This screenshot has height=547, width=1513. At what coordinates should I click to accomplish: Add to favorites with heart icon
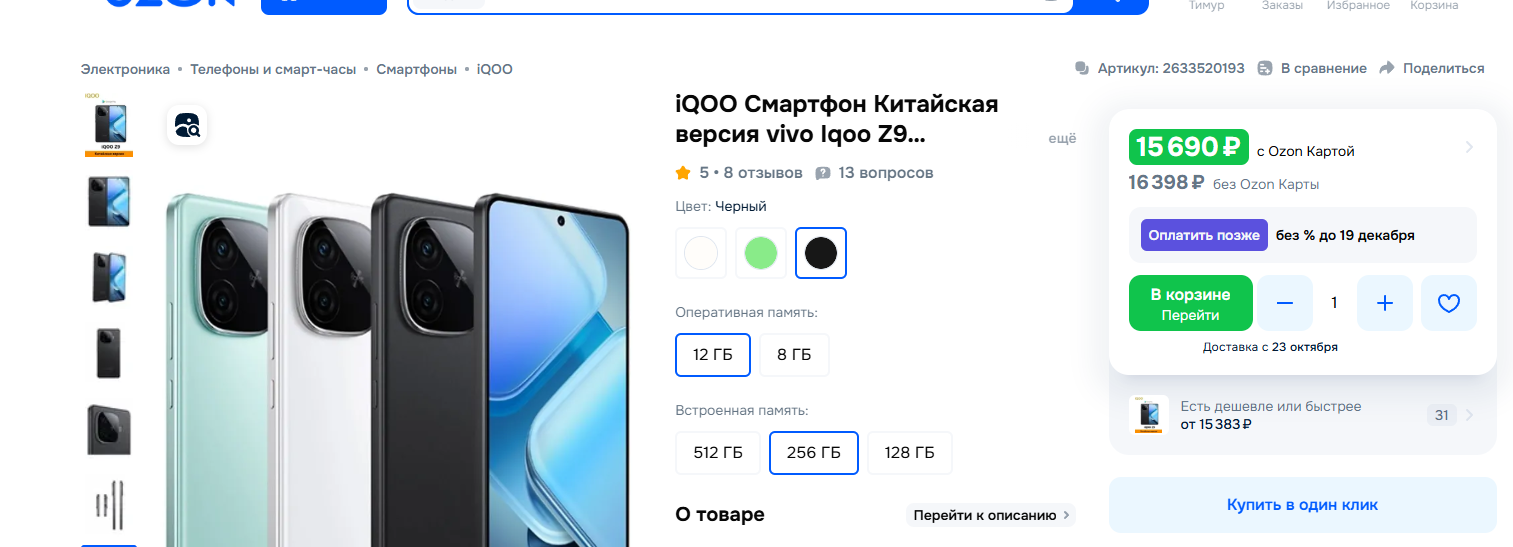pos(1449,303)
